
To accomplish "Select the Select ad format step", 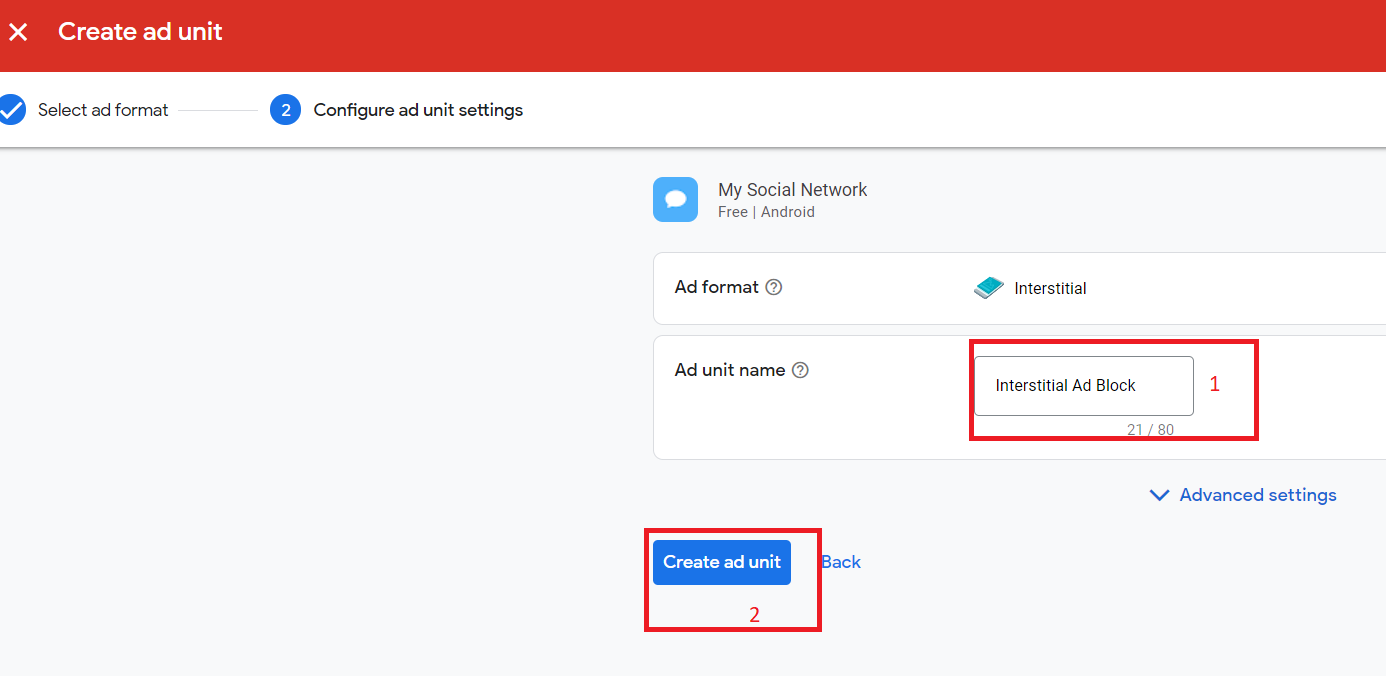I will tap(103, 110).
